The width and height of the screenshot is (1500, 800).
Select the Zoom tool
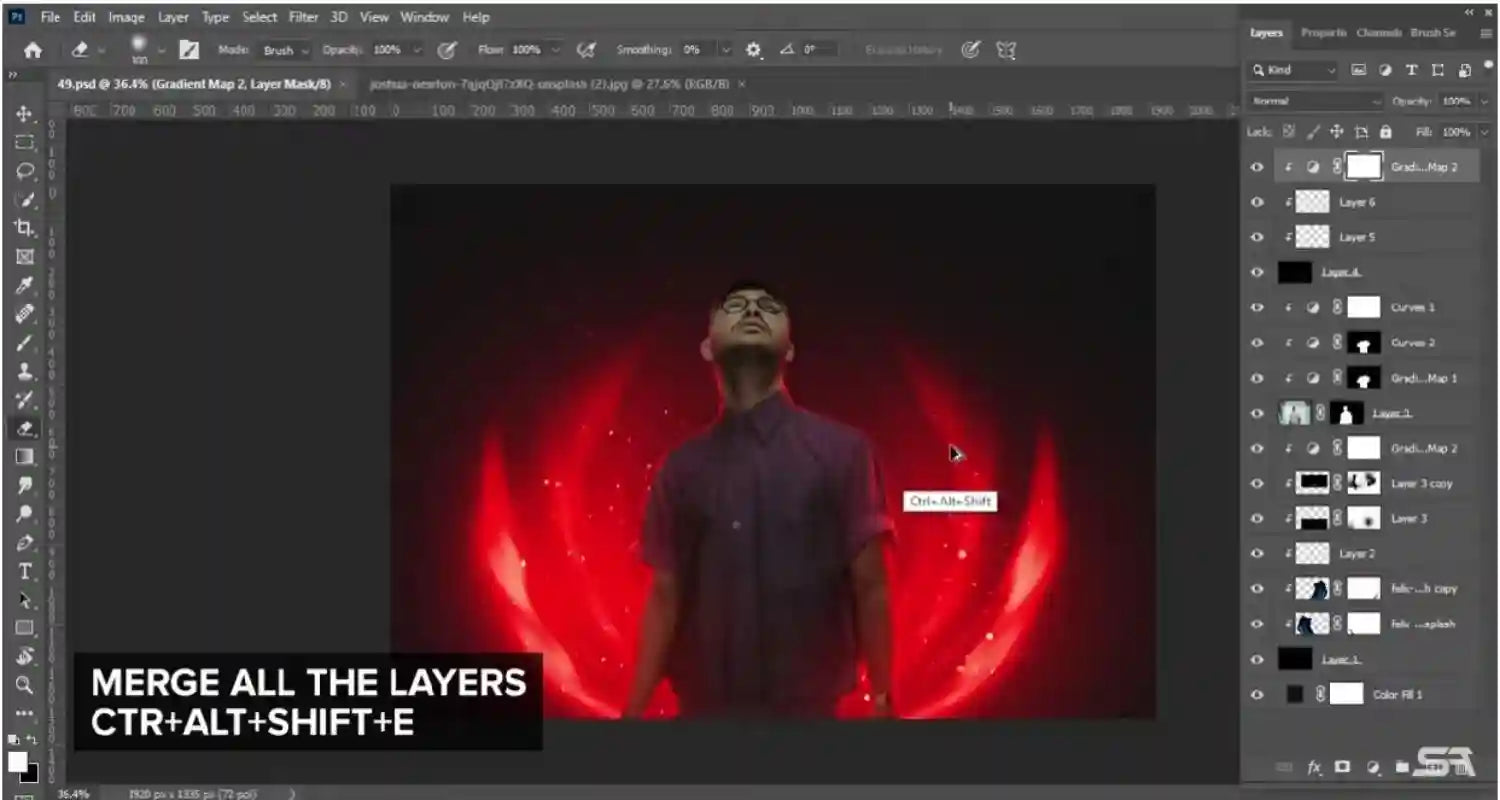tap(24, 686)
